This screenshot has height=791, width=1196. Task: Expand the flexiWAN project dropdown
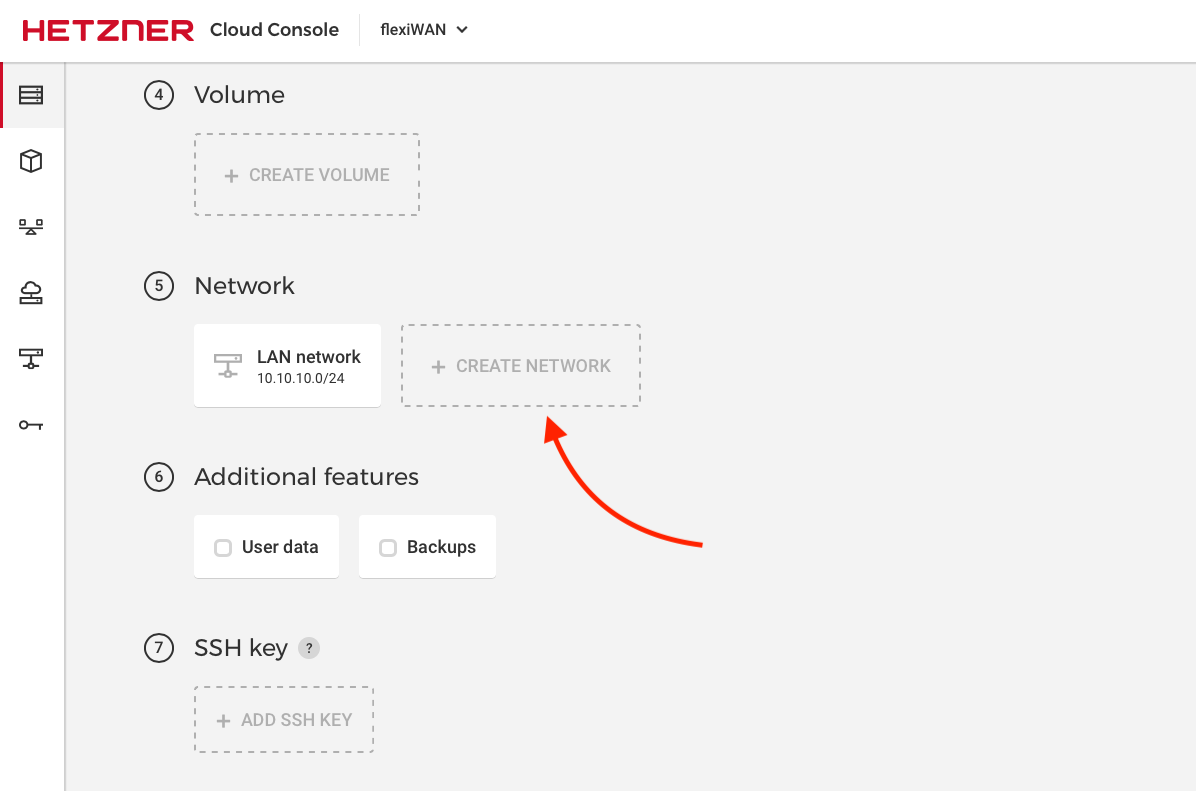424,30
